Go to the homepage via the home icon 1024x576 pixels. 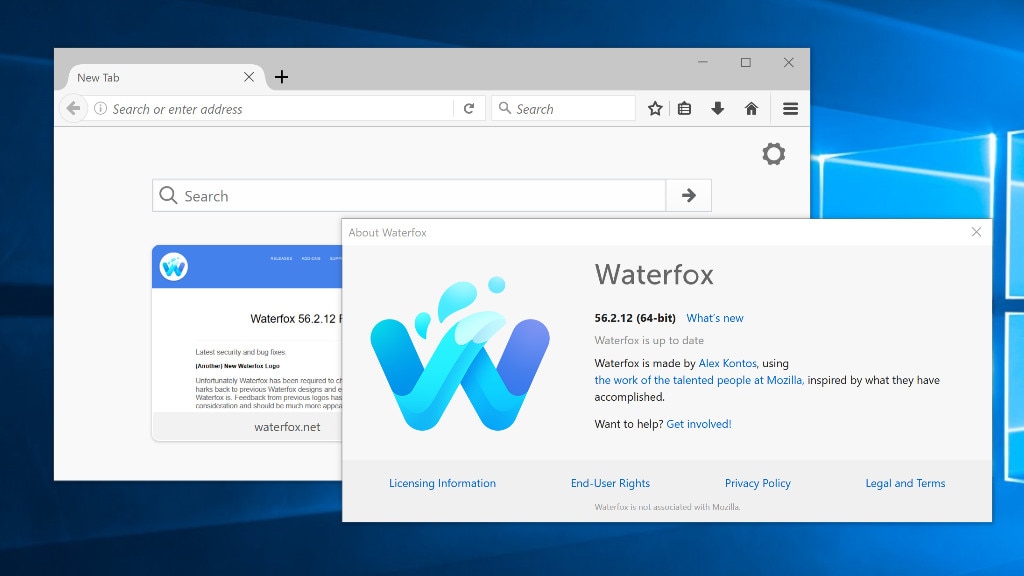[x=751, y=108]
